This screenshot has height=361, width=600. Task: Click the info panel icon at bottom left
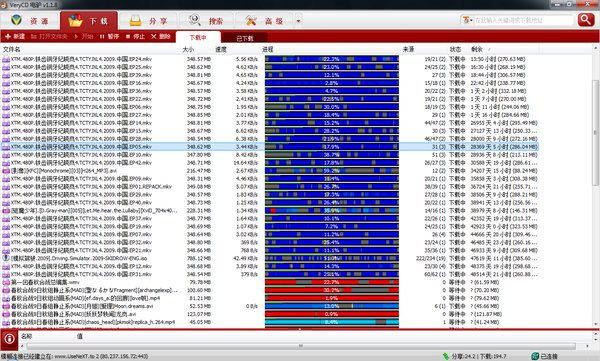pos(9,338)
